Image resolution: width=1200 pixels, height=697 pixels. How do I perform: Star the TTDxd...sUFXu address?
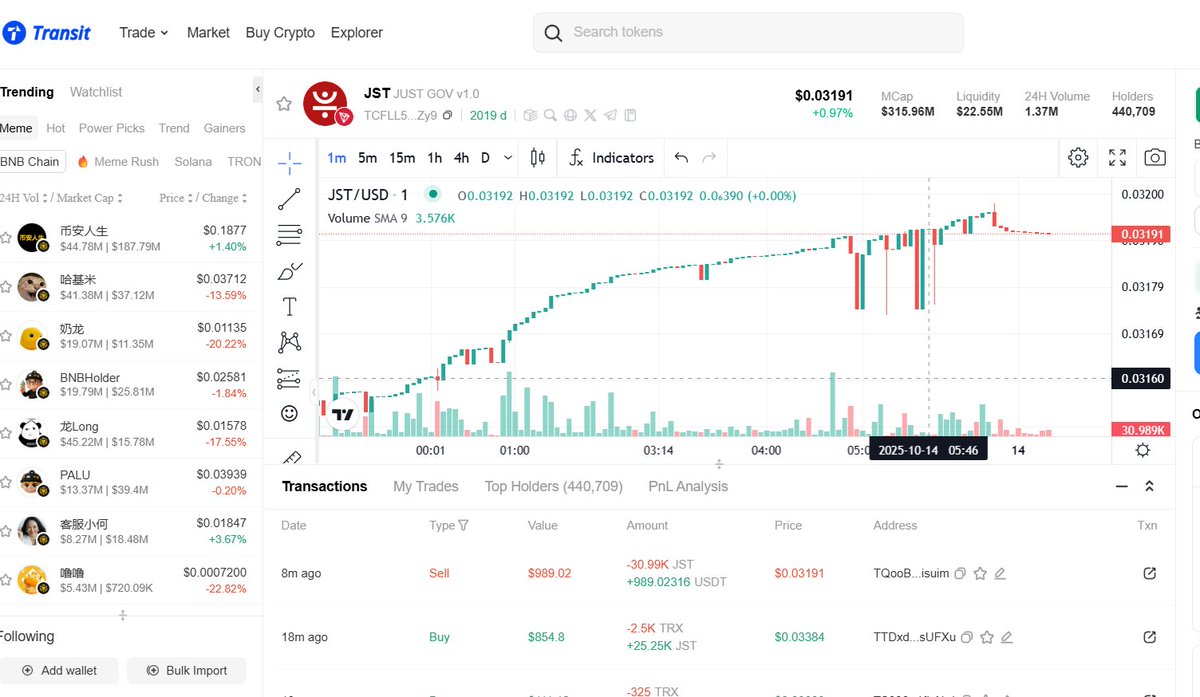[x=987, y=637]
